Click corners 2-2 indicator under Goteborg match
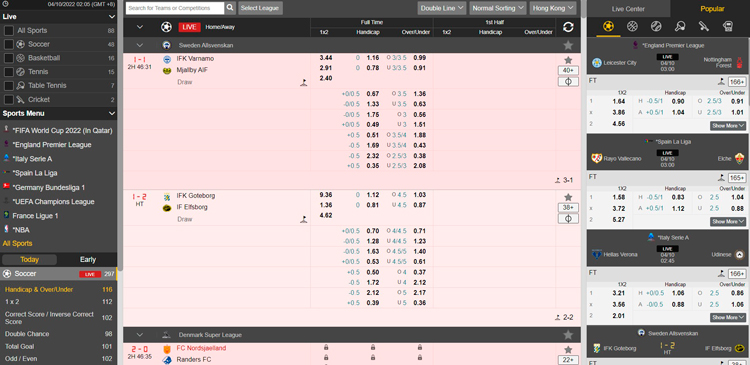 tap(564, 317)
